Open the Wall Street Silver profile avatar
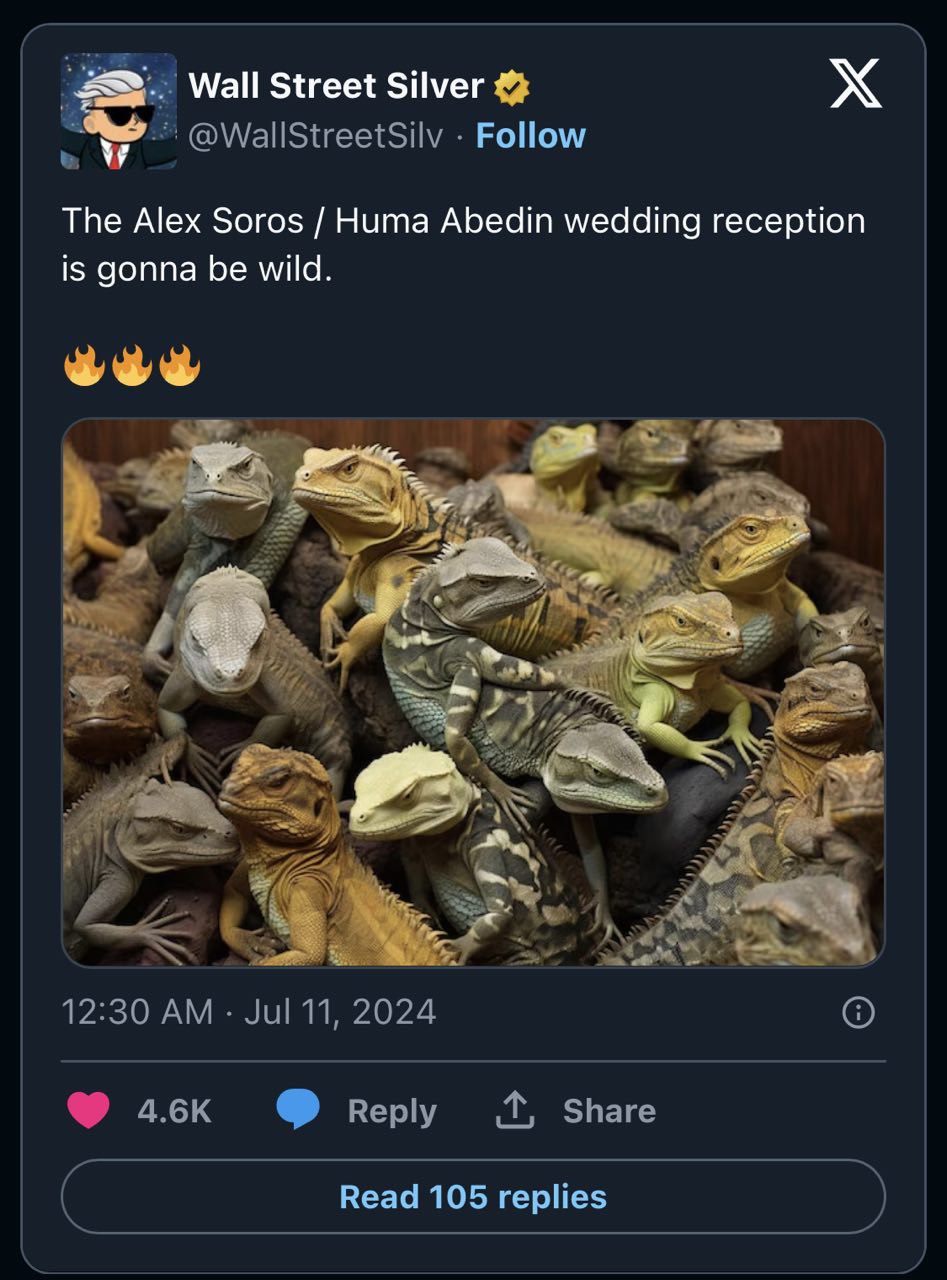The height and width of the screenshot is (1280, 947). [x=118, y=111]
